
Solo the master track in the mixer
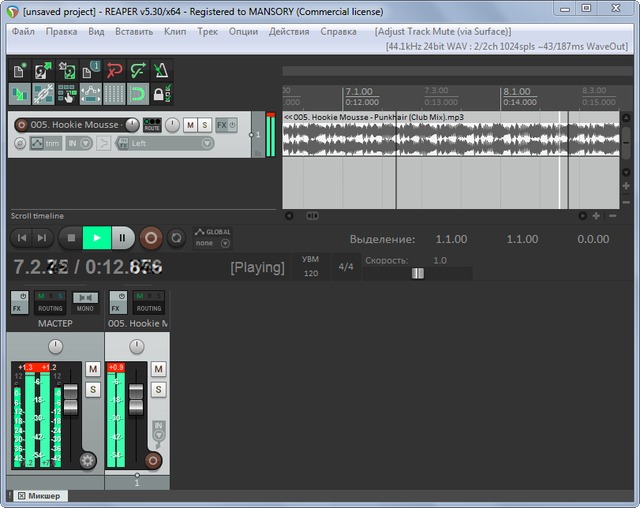(93, 390)
